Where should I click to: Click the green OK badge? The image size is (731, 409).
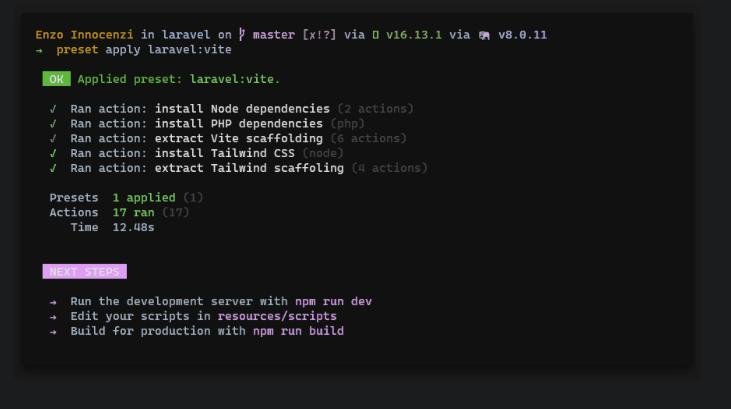pyautogui.click(x=56, y=79)
